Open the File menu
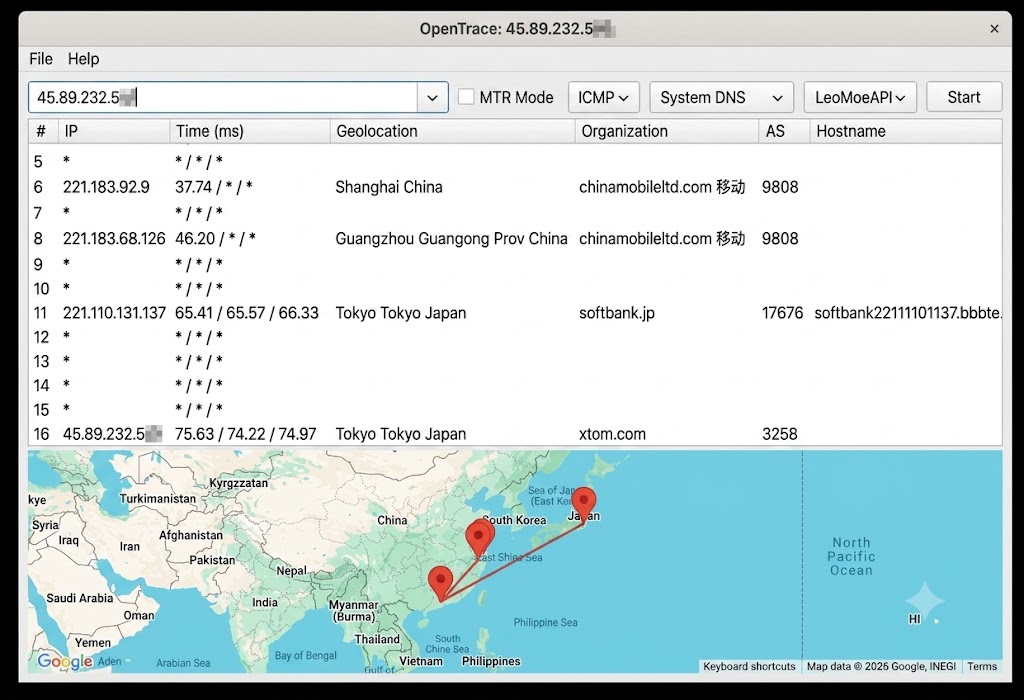 40,59
